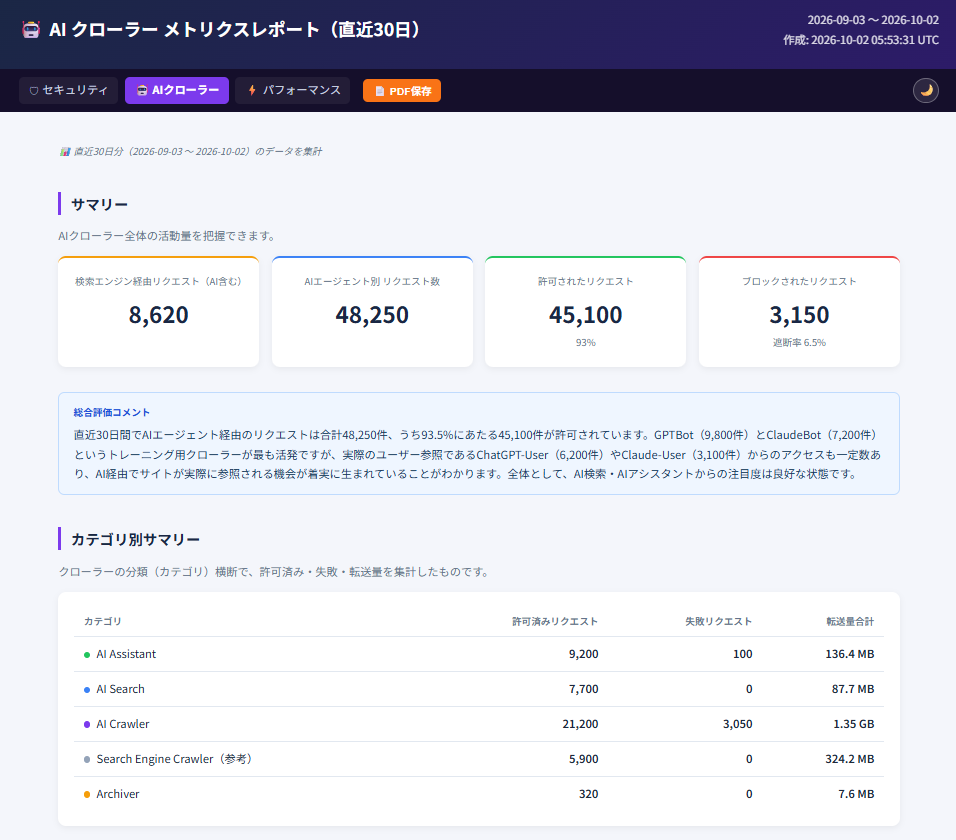This screenshot has height=840, width=956.
Task: Click the 7,700 value in AI Search row
Action: pos(583,689)
